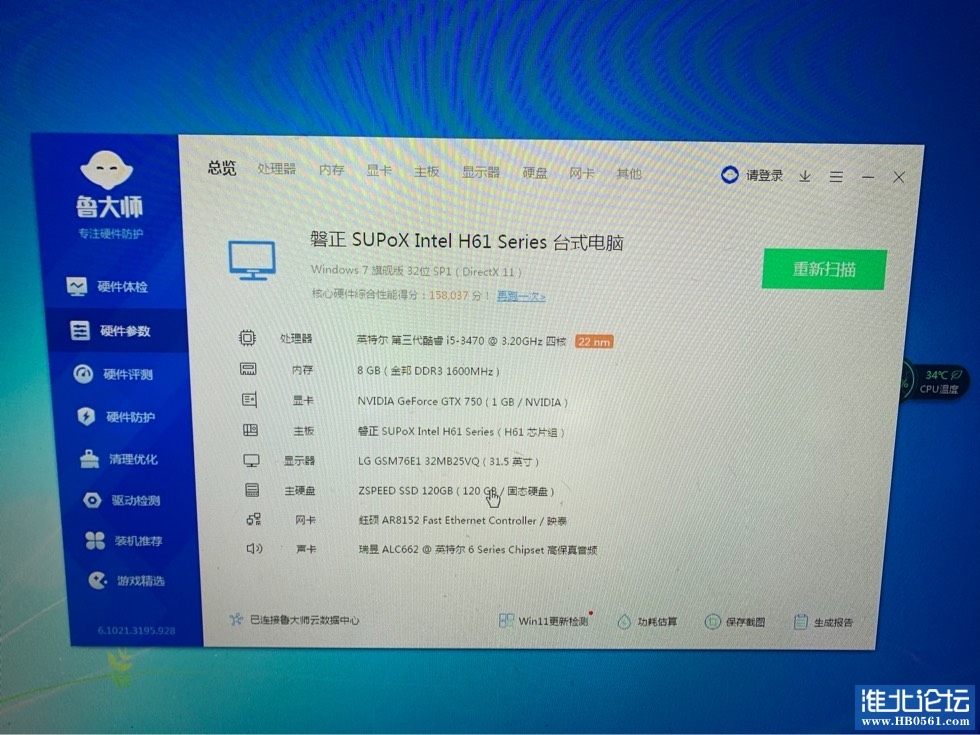Click the 显示器 monitor row icon
980x735 pixels.
[x=251, y=461]
